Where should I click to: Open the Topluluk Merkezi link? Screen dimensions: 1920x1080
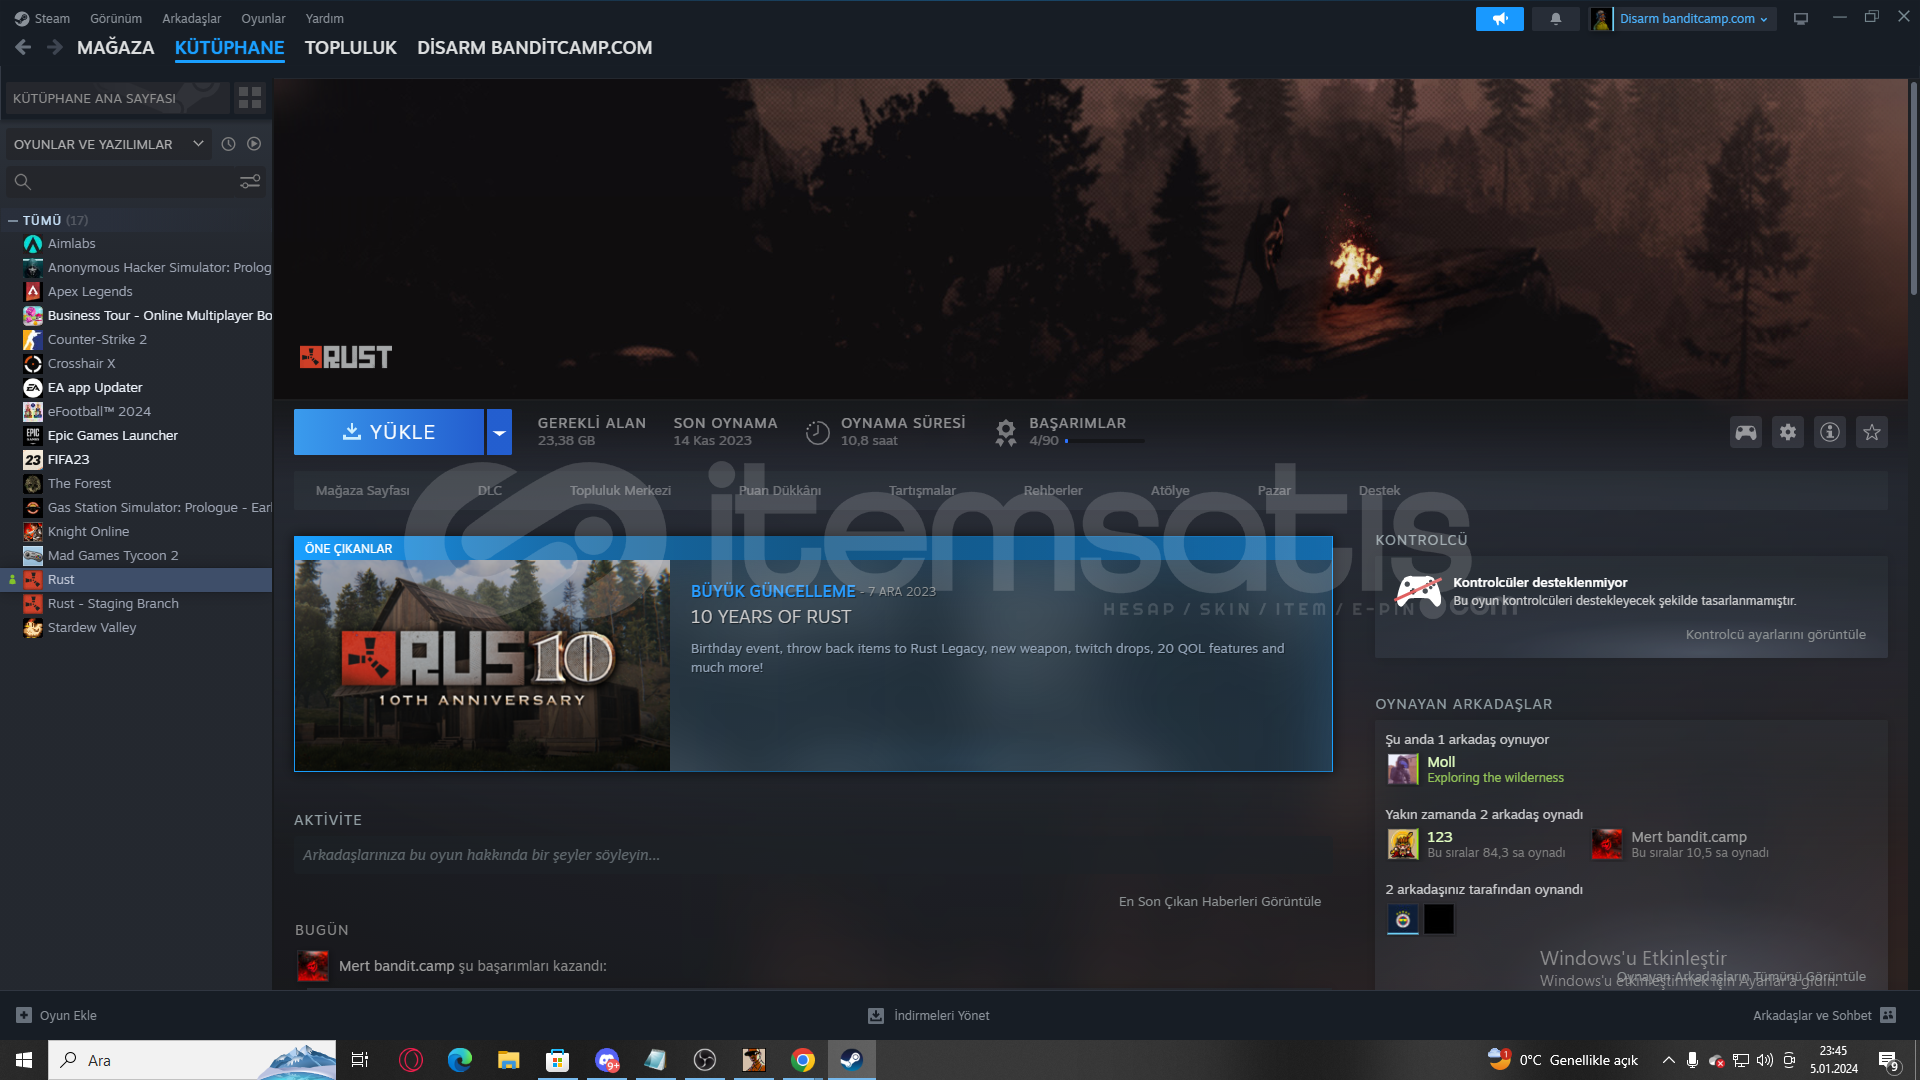pos(620,490)
